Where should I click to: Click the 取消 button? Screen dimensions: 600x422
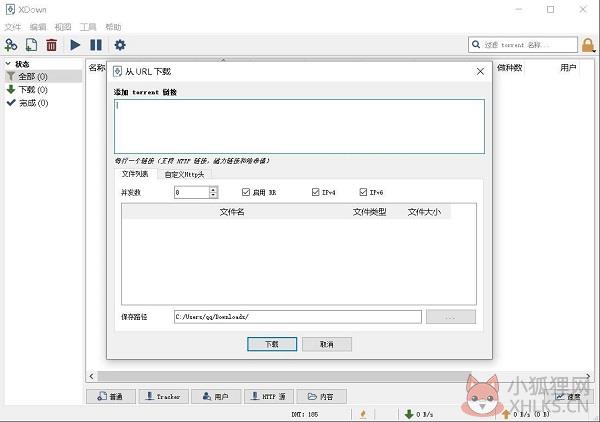[x=327, y=344]
